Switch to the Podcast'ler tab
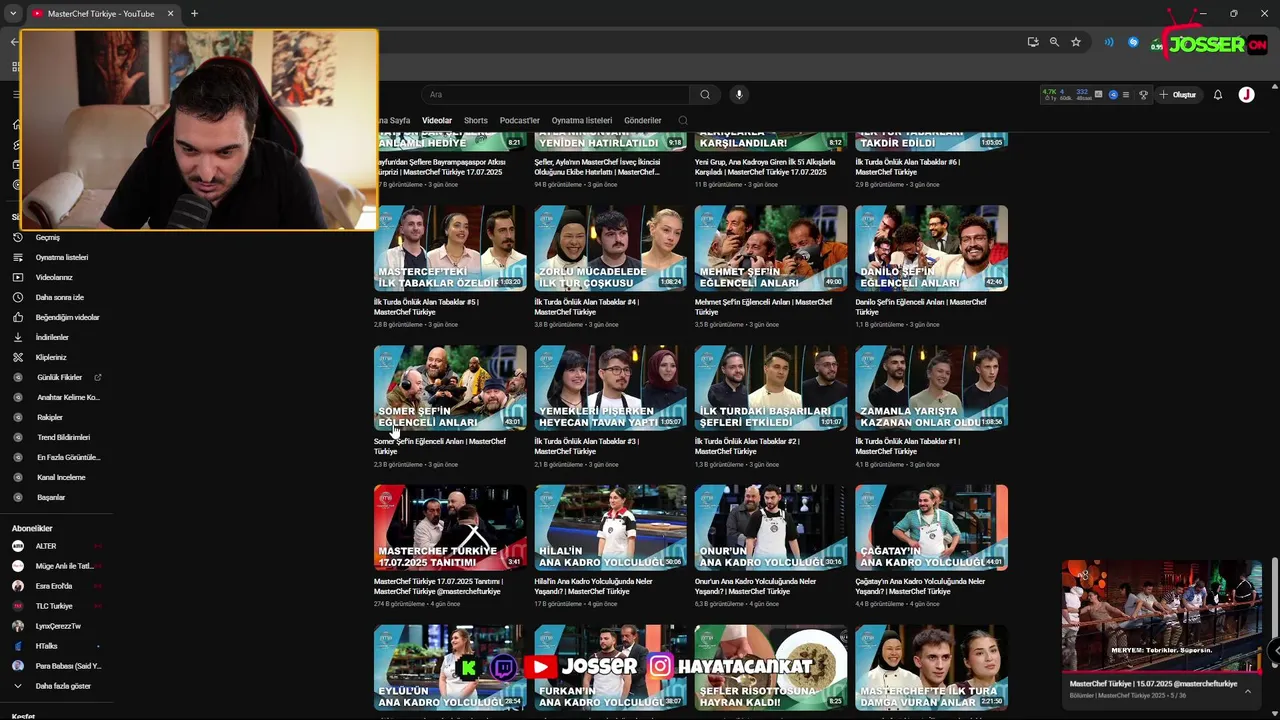The image size is (1280, 720). click(520, 120)
